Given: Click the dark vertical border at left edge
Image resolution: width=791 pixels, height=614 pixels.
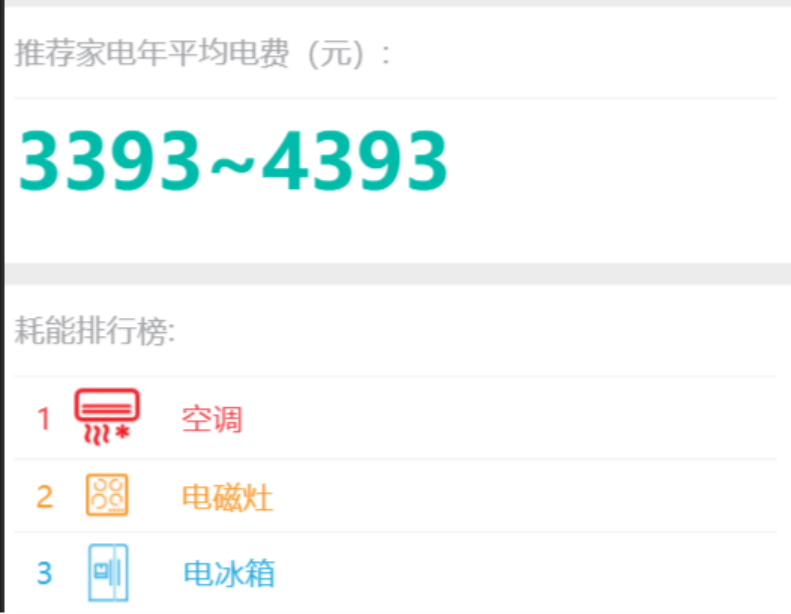Looking at the screenshot, I should [x=2, y=307].
